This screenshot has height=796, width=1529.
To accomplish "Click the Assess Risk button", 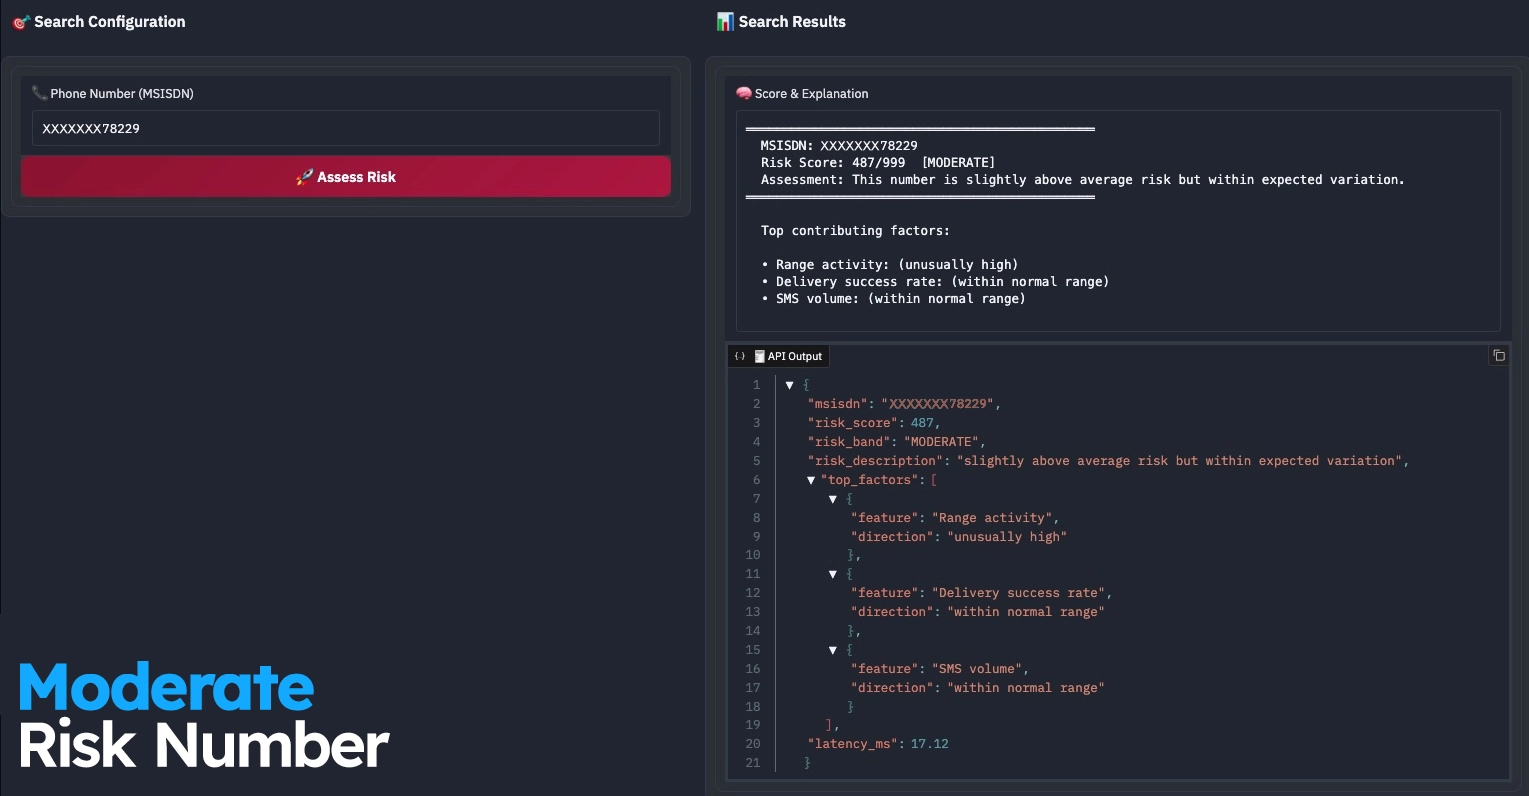I will 345,177.
